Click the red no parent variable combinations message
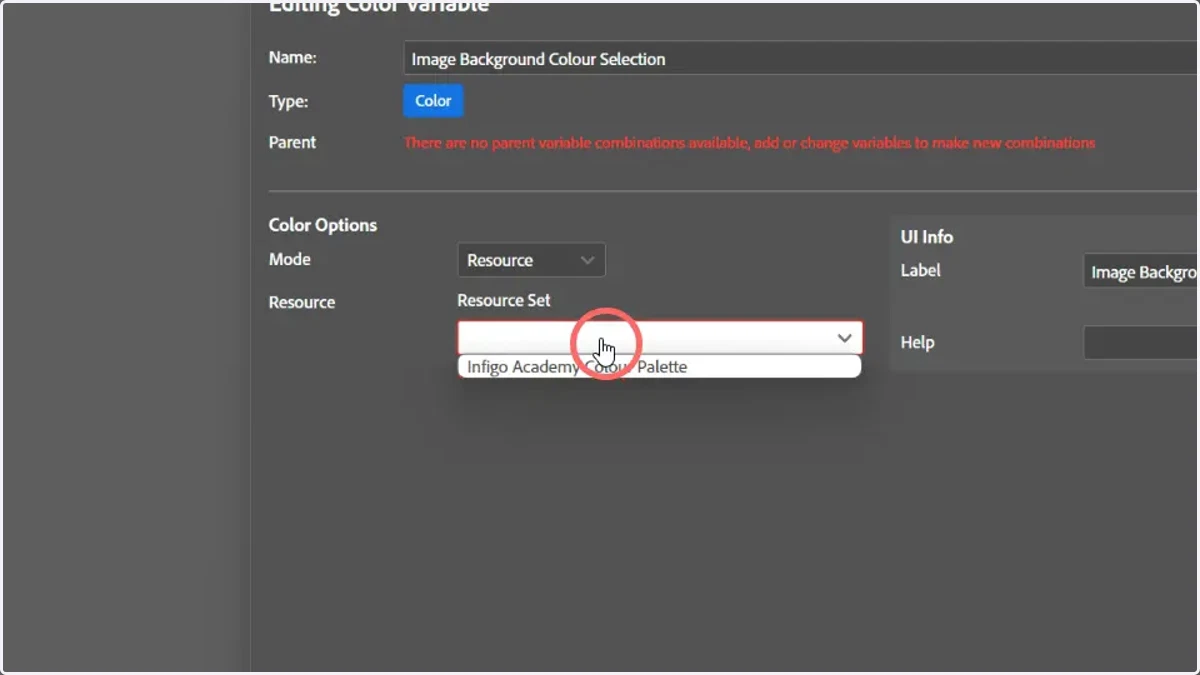Image resolution: width=1200 pixels, height=675 pixels. click(x=749, y=143)
